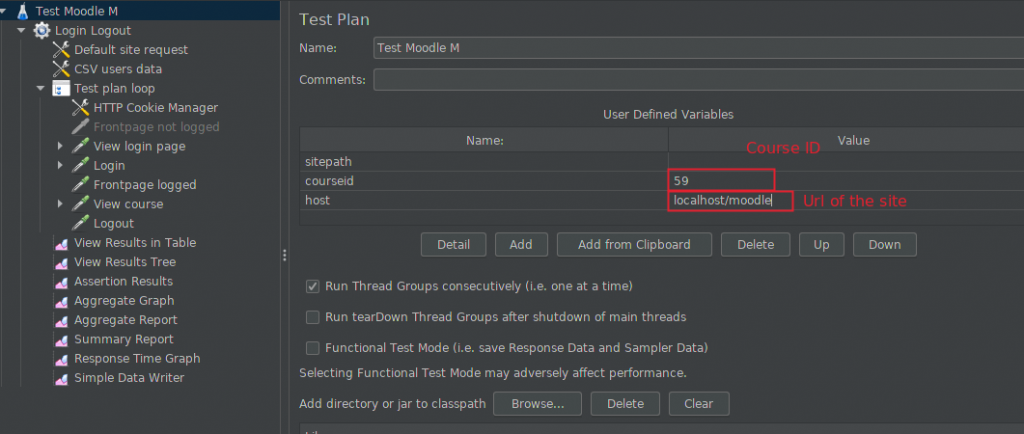
Task: Select Aggregate Report tree label
Action: (125, 320)
